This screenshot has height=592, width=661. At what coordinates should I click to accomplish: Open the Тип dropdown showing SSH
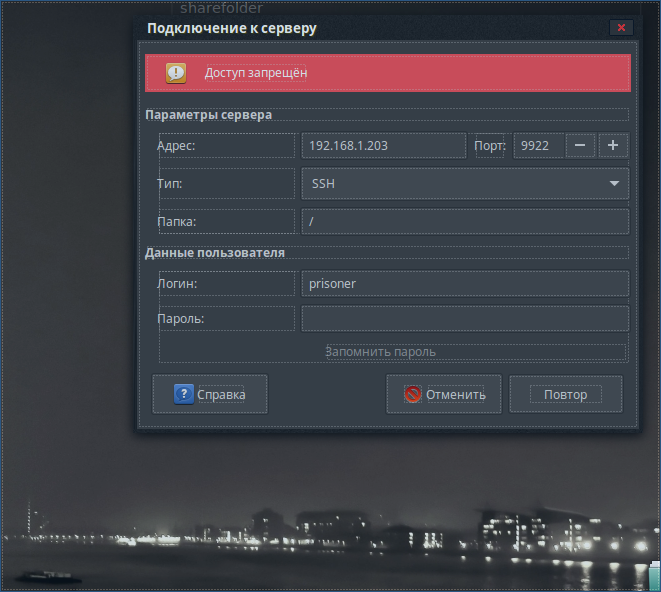(x=464, y=184)
